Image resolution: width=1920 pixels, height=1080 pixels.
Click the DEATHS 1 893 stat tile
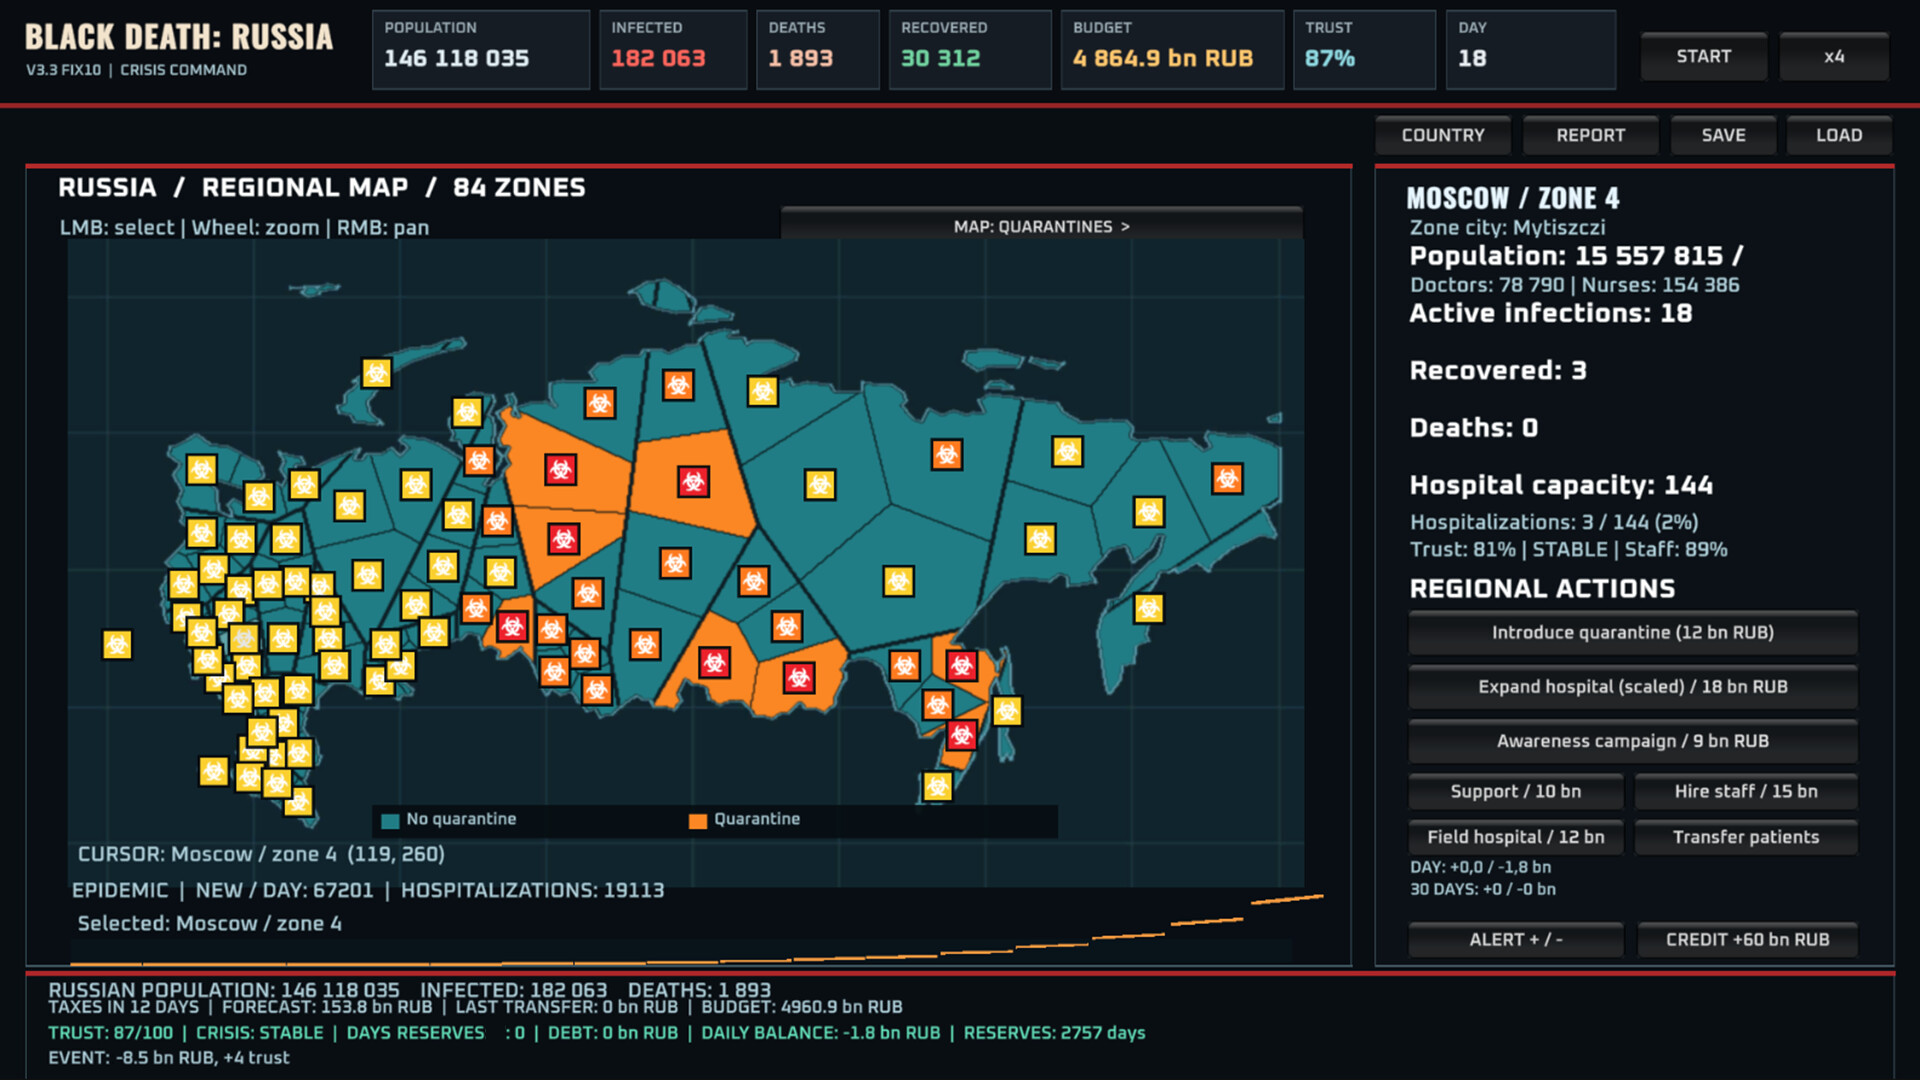click(817, 50)
